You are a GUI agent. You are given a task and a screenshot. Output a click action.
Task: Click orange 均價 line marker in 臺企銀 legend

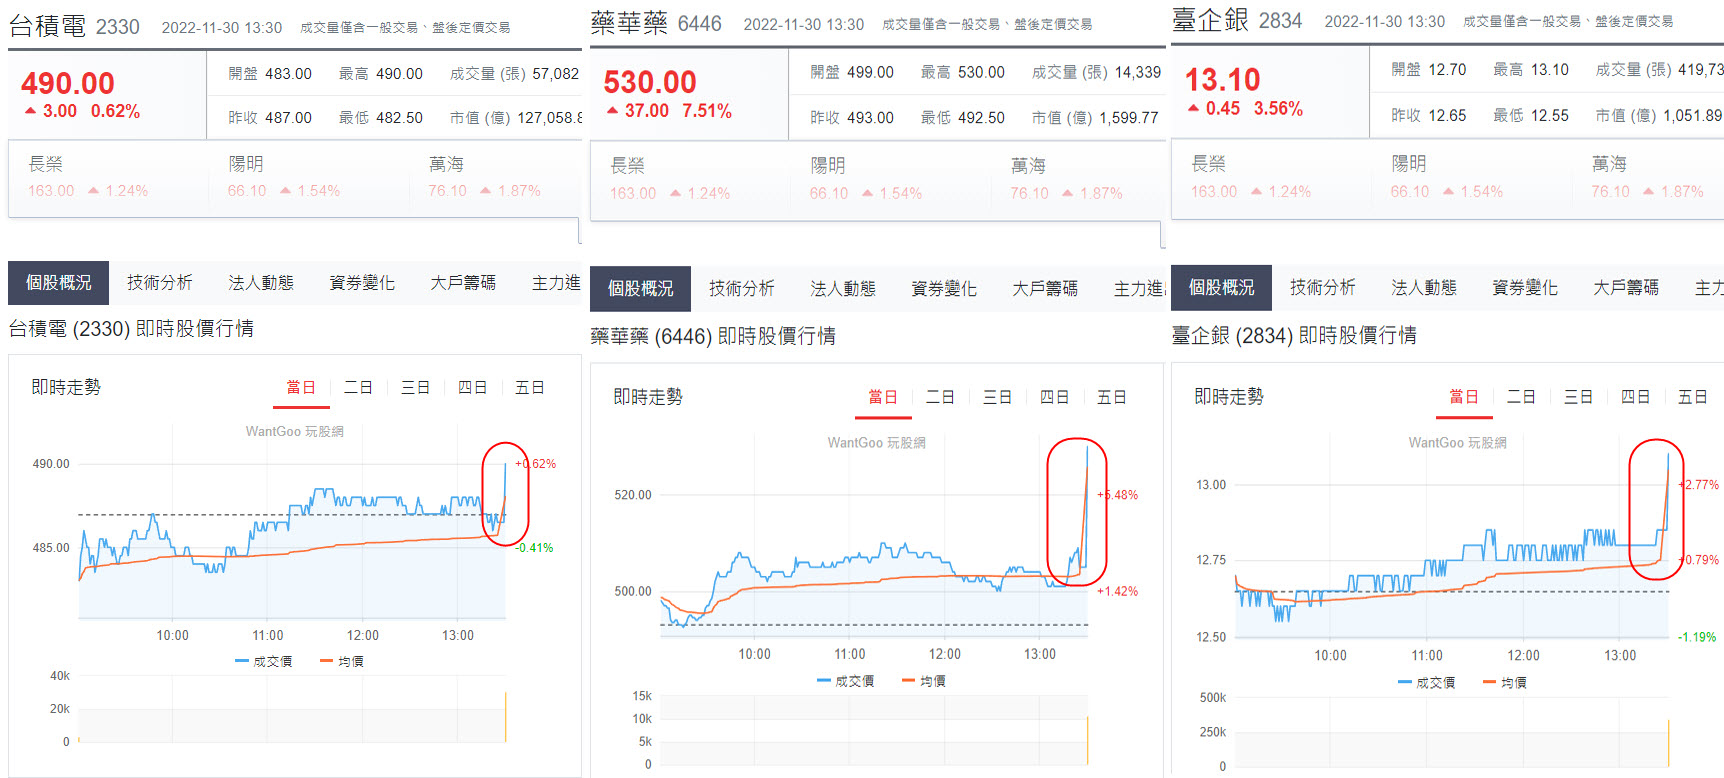click(x=1489, y=682)
